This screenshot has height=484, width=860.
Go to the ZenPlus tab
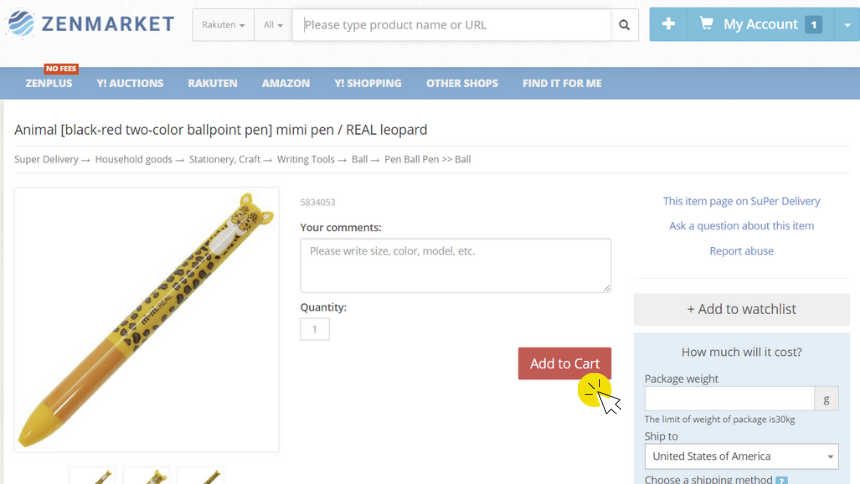pyautogui.click(x=49, y=83)
